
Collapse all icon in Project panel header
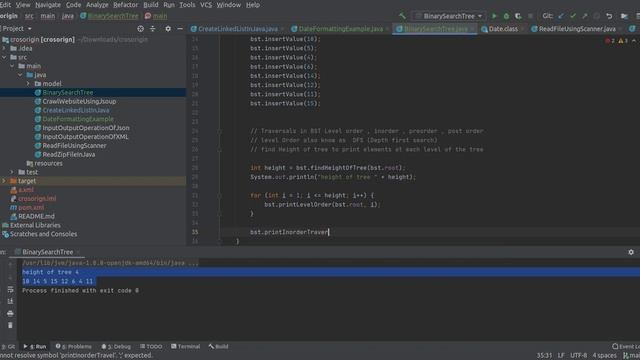153,29
